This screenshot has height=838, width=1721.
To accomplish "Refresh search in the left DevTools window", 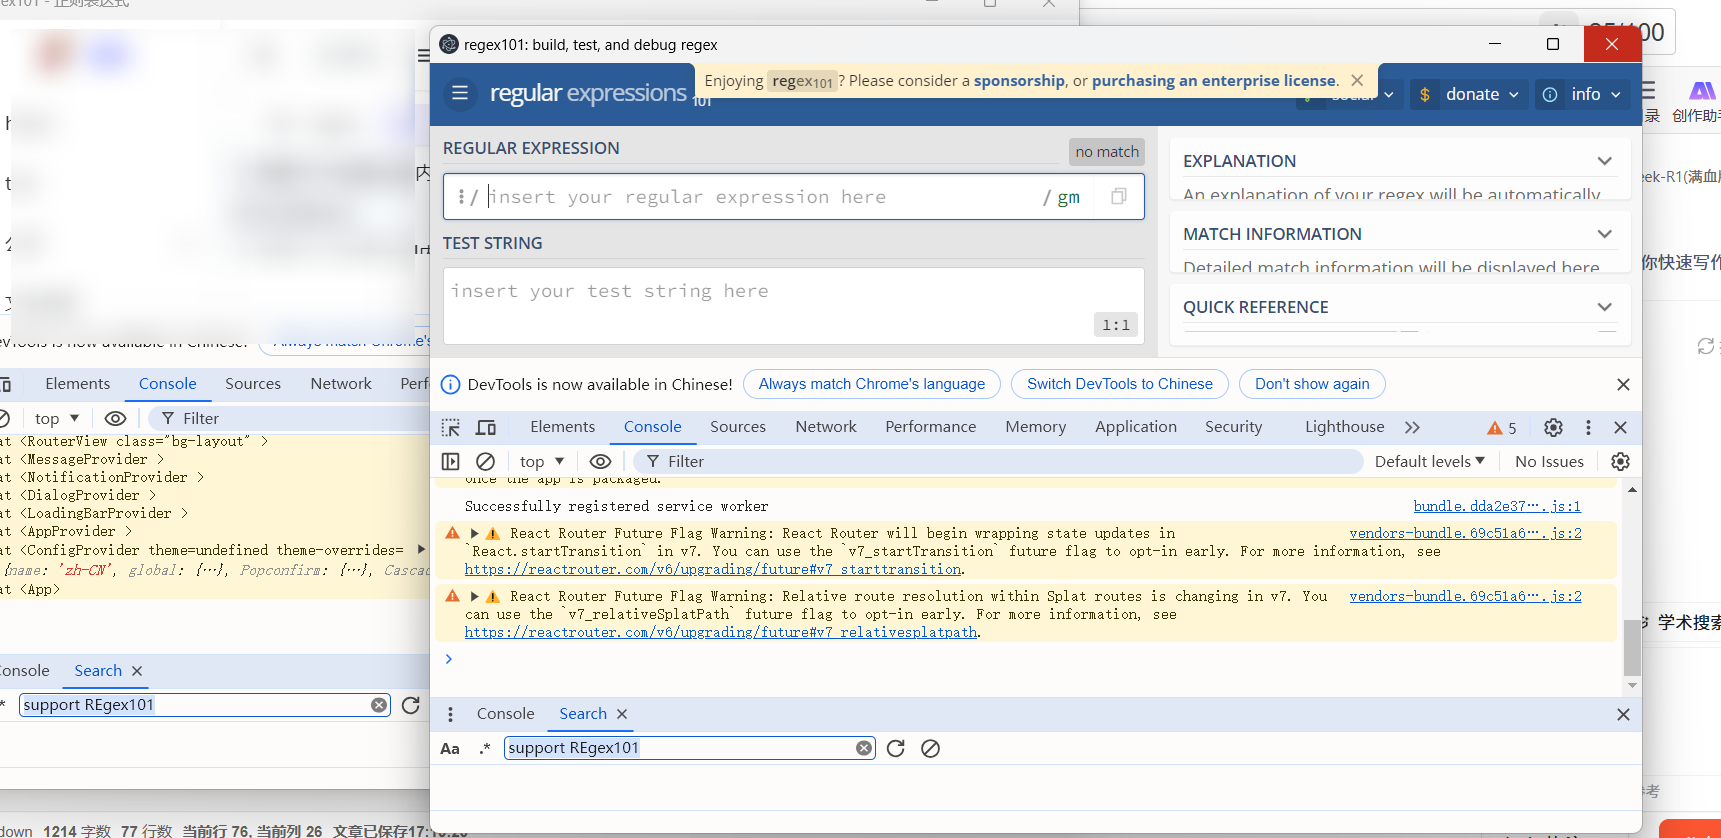I will [x=410, y=706].
